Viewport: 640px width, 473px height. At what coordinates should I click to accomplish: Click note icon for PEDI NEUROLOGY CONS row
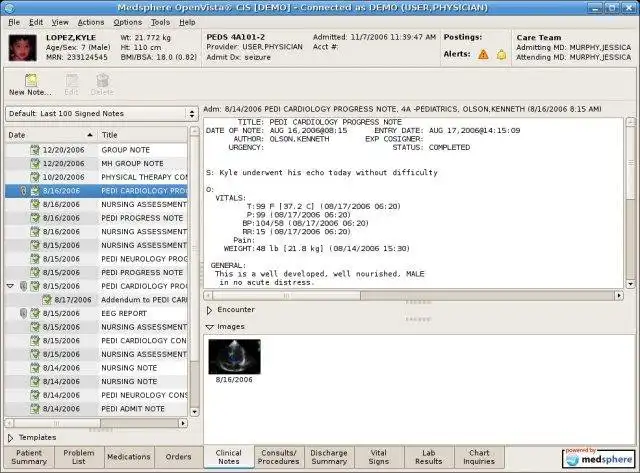tap(35, 395)
